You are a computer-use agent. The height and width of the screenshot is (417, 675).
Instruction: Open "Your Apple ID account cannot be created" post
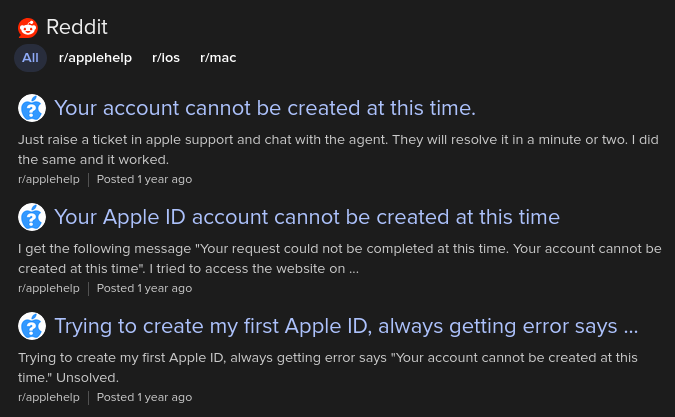click(306, 217)
